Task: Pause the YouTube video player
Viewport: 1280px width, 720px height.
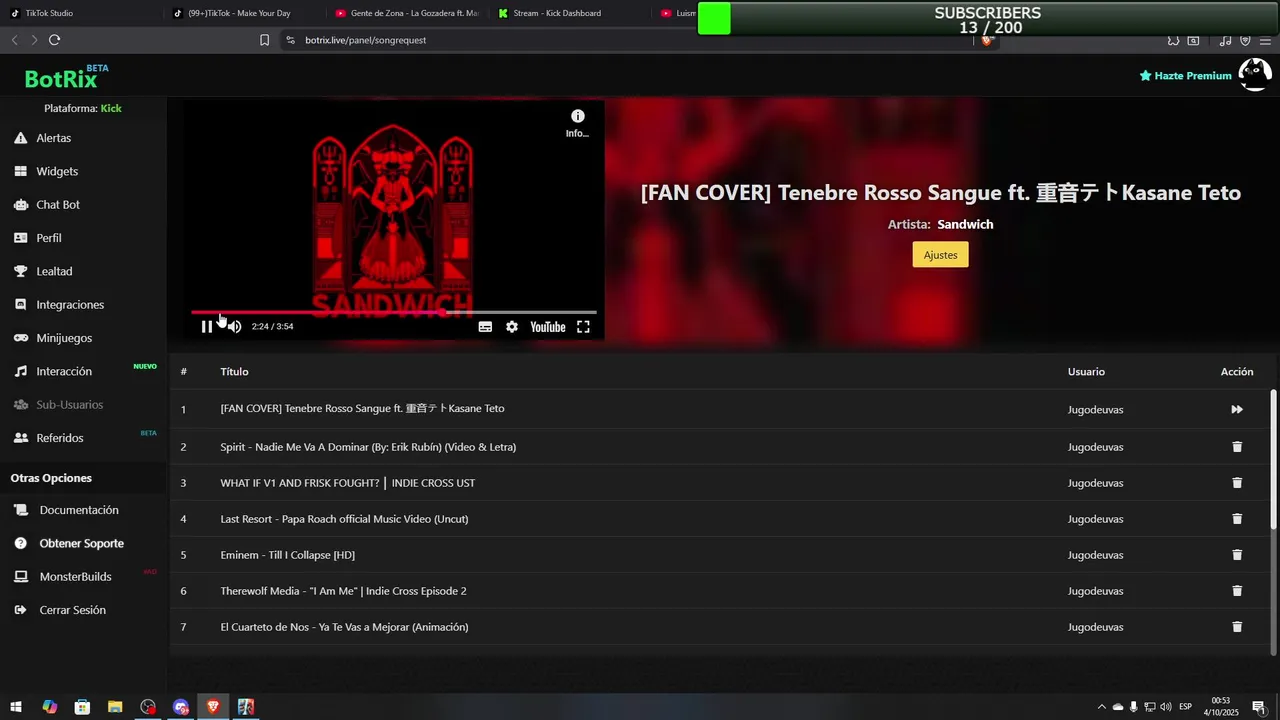Action: click(207, 327)
